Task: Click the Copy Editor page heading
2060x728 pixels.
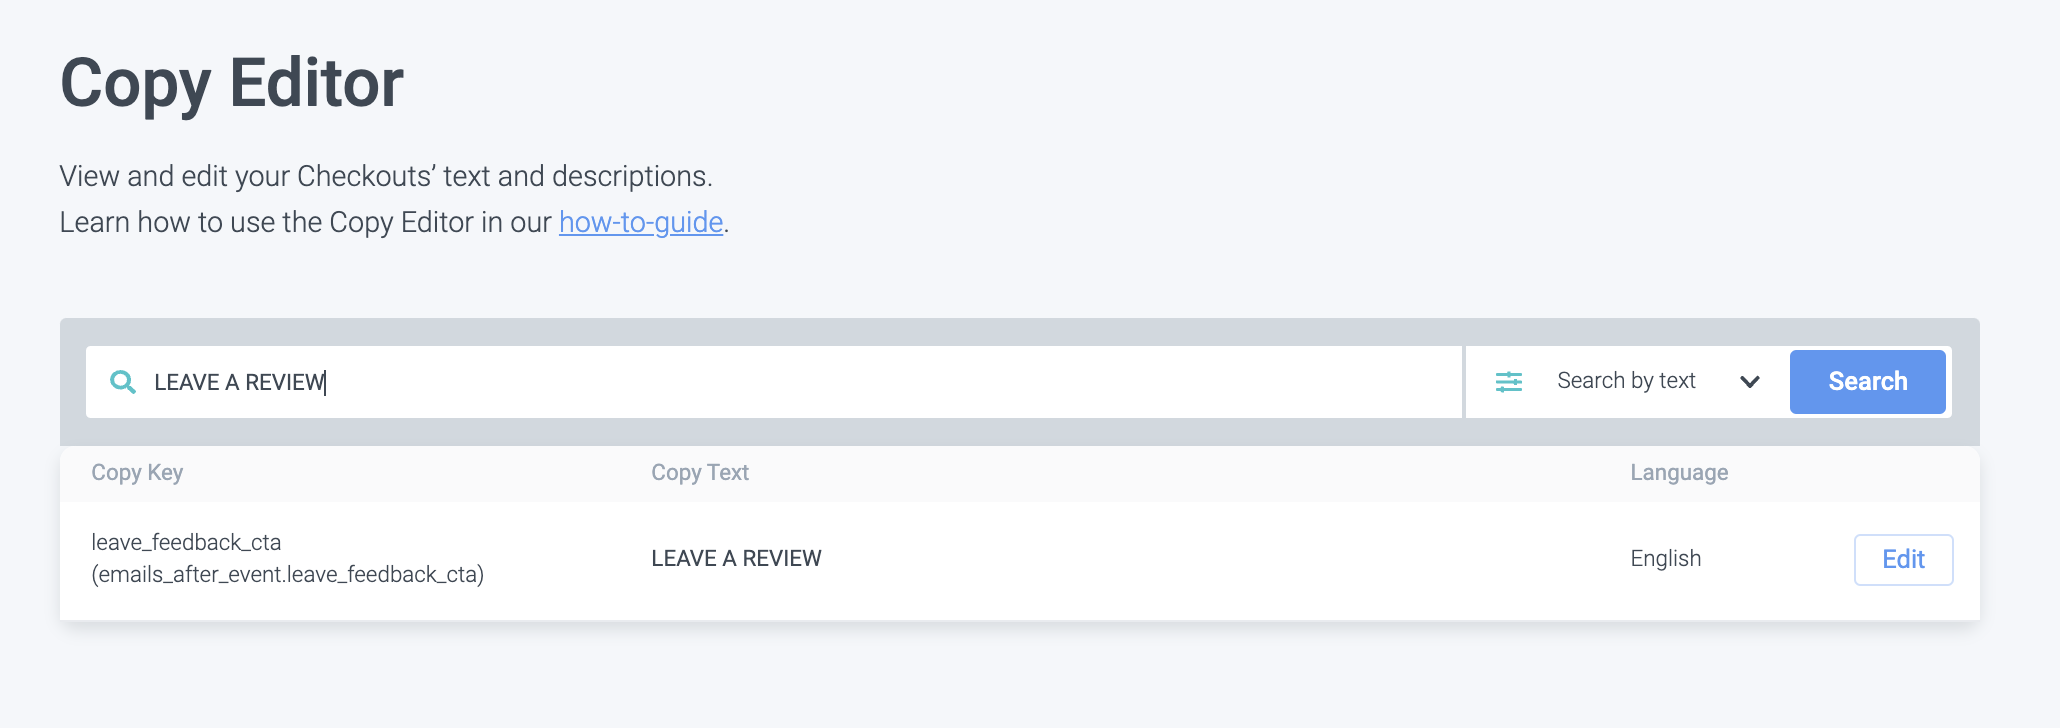Action: pos(232,83)
